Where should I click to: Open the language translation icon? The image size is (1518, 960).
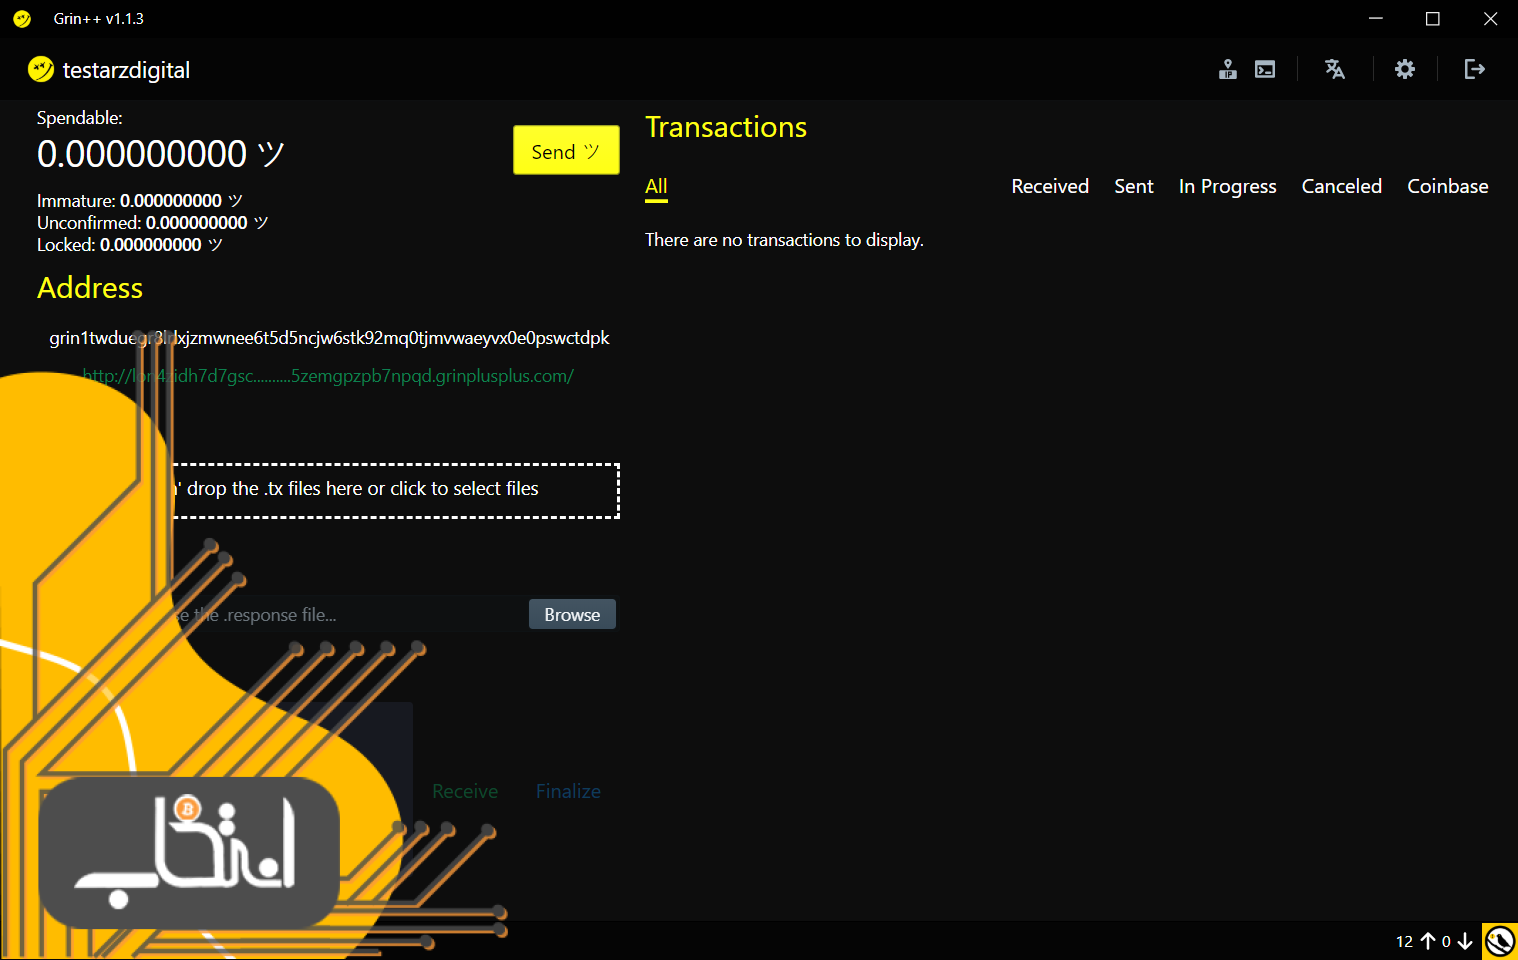(1335, 69)
